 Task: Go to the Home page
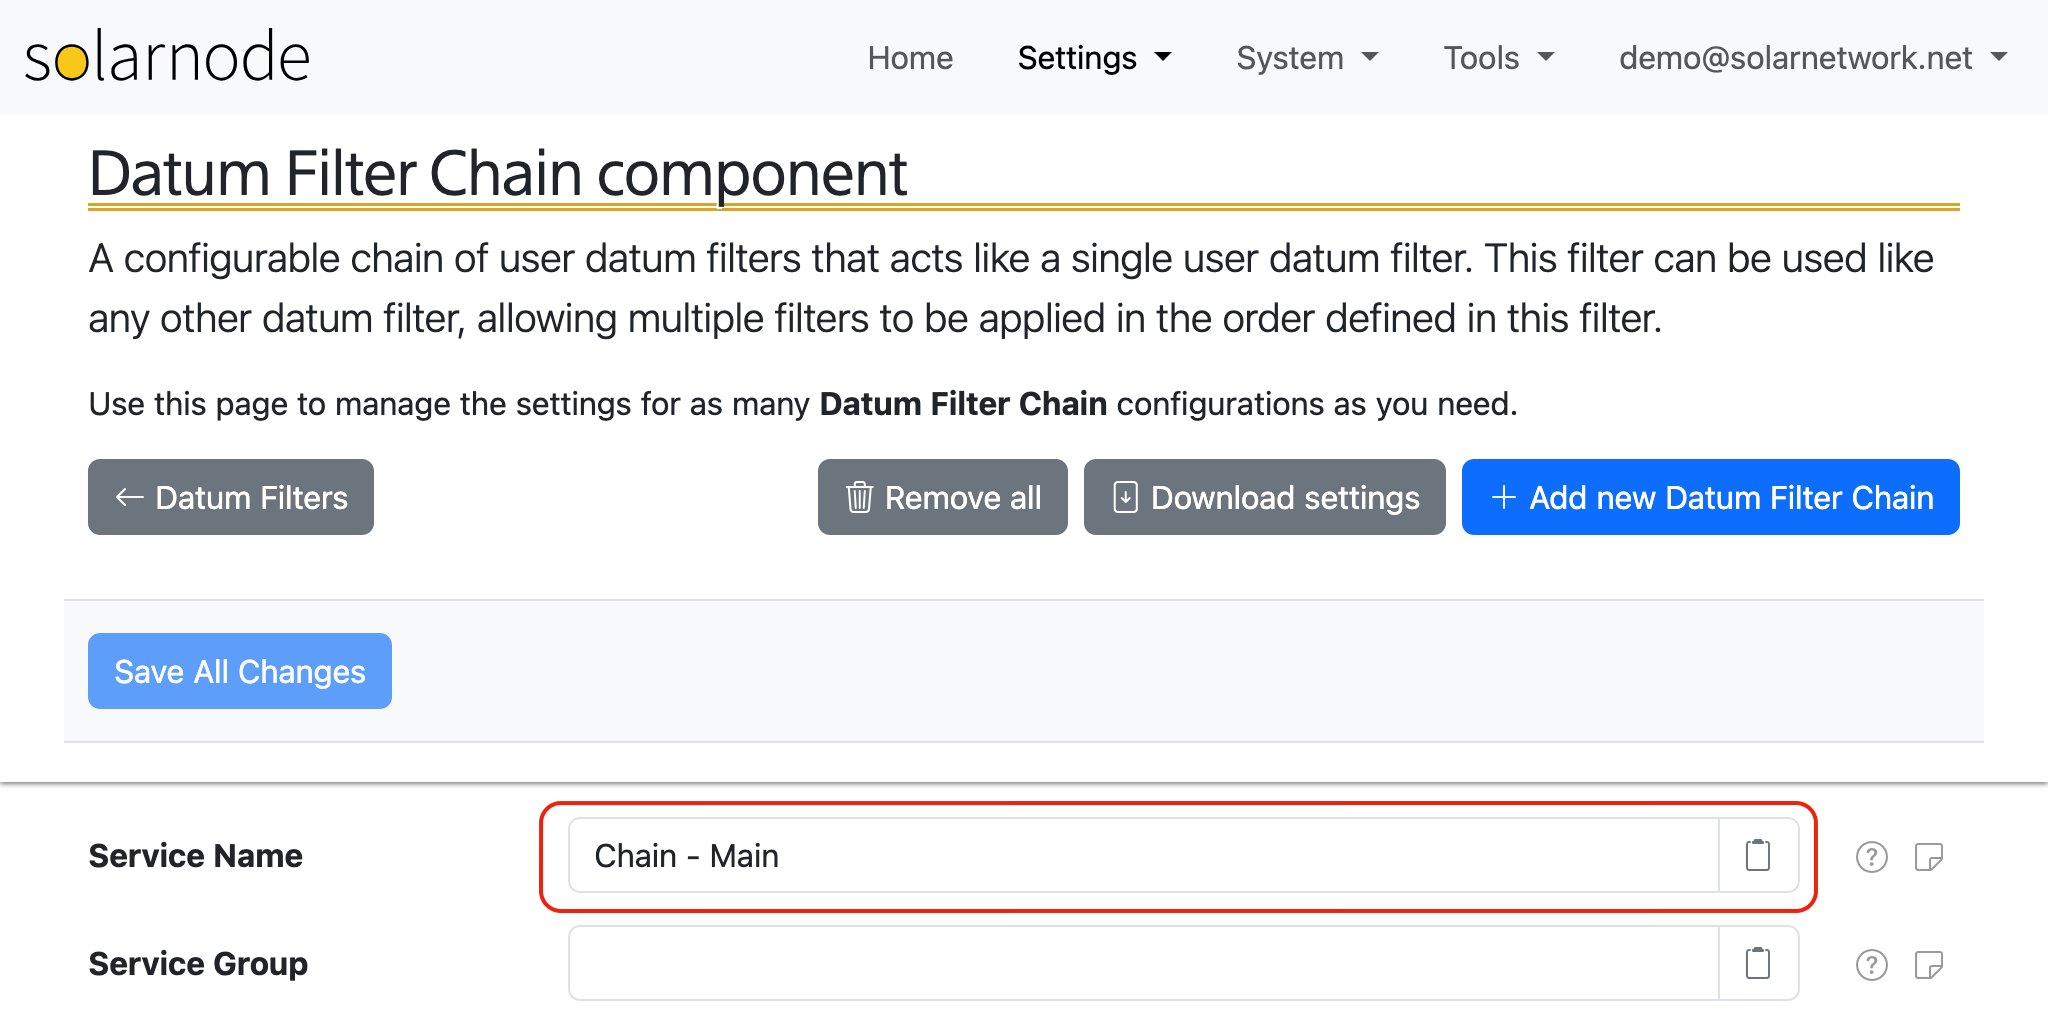[x=910, y=58]
